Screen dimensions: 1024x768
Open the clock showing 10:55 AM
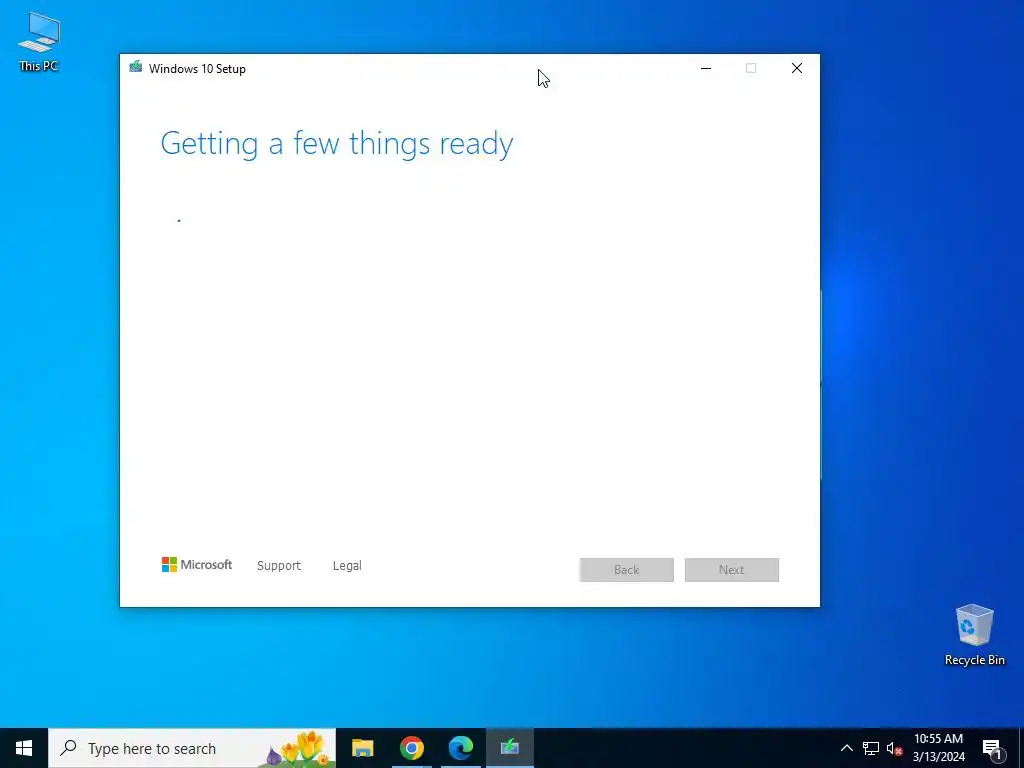(x=938, y=748)
